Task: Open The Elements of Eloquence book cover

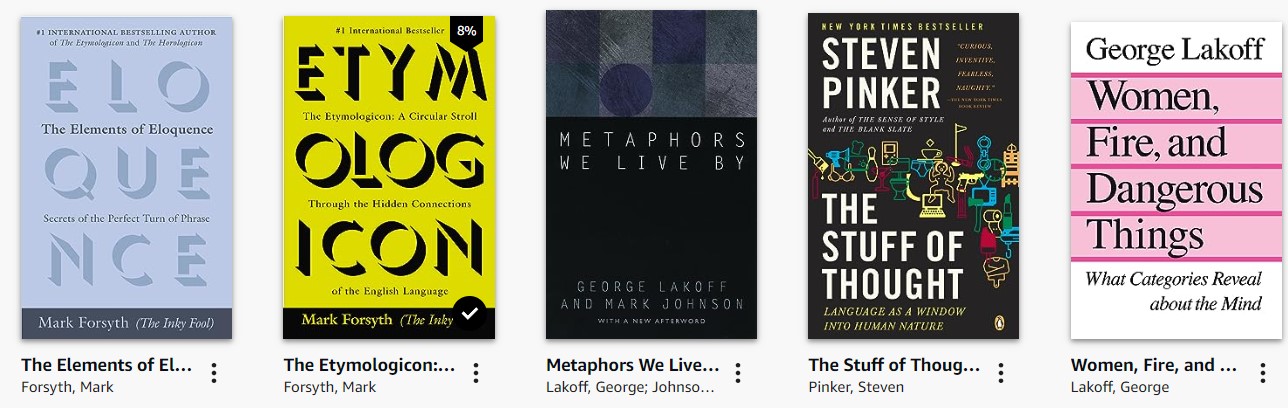Action: pos(127,177)
